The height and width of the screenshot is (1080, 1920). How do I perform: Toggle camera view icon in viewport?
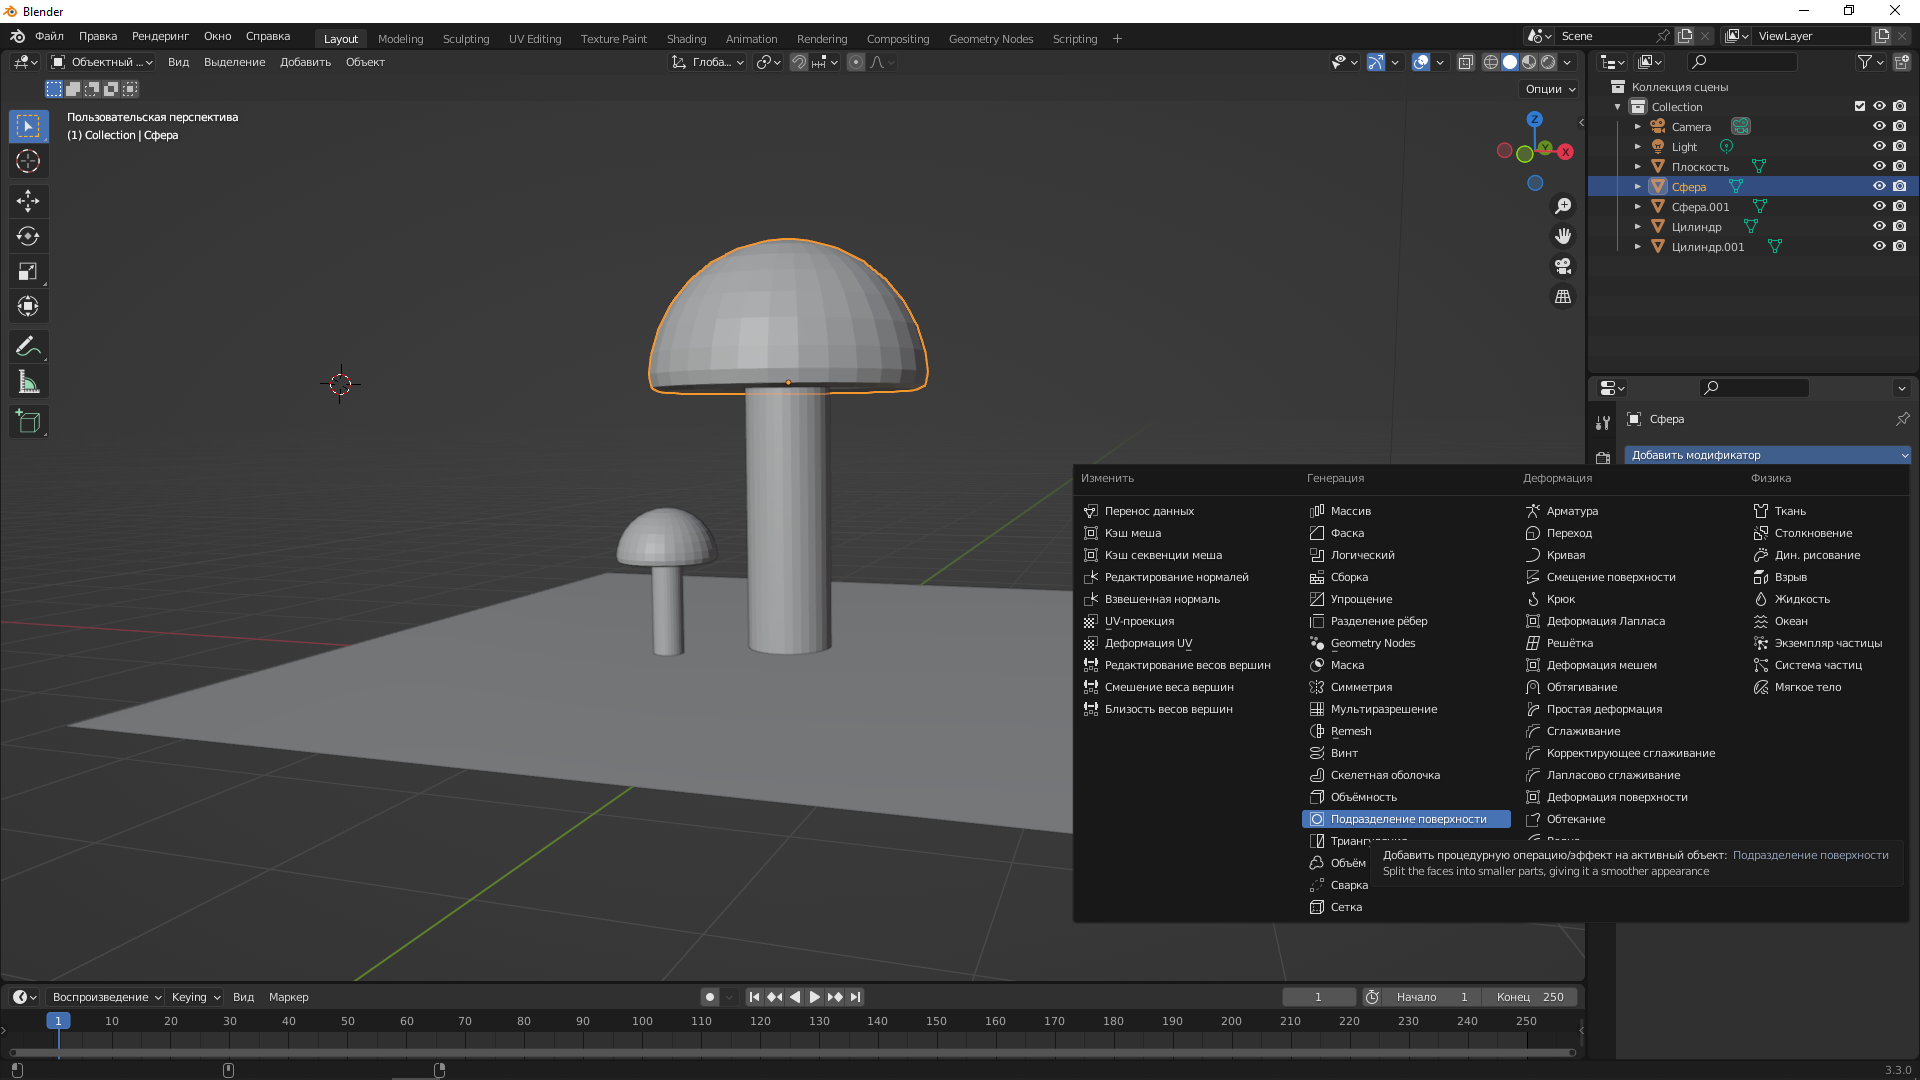tap(1563, 266)
